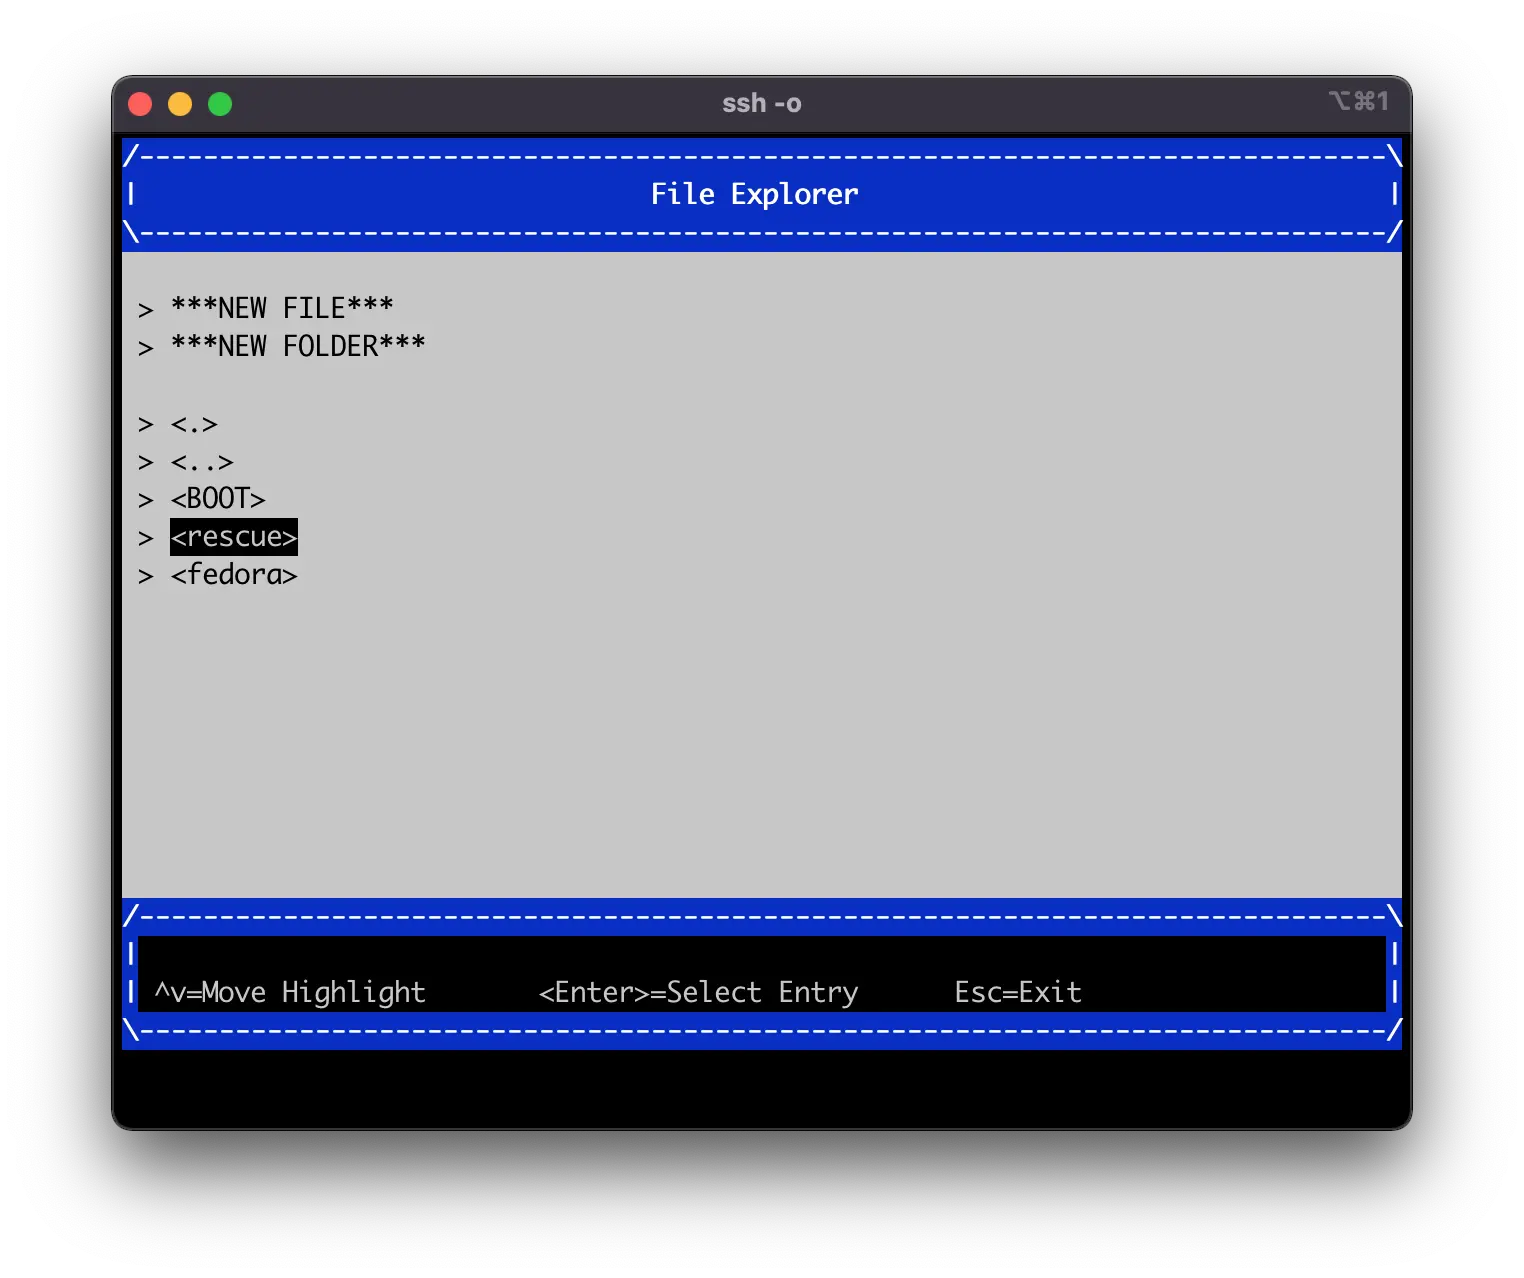Click the <Enter>=Select Entry hint
The image size is (1524, 1278).
[x=698, y=992]
